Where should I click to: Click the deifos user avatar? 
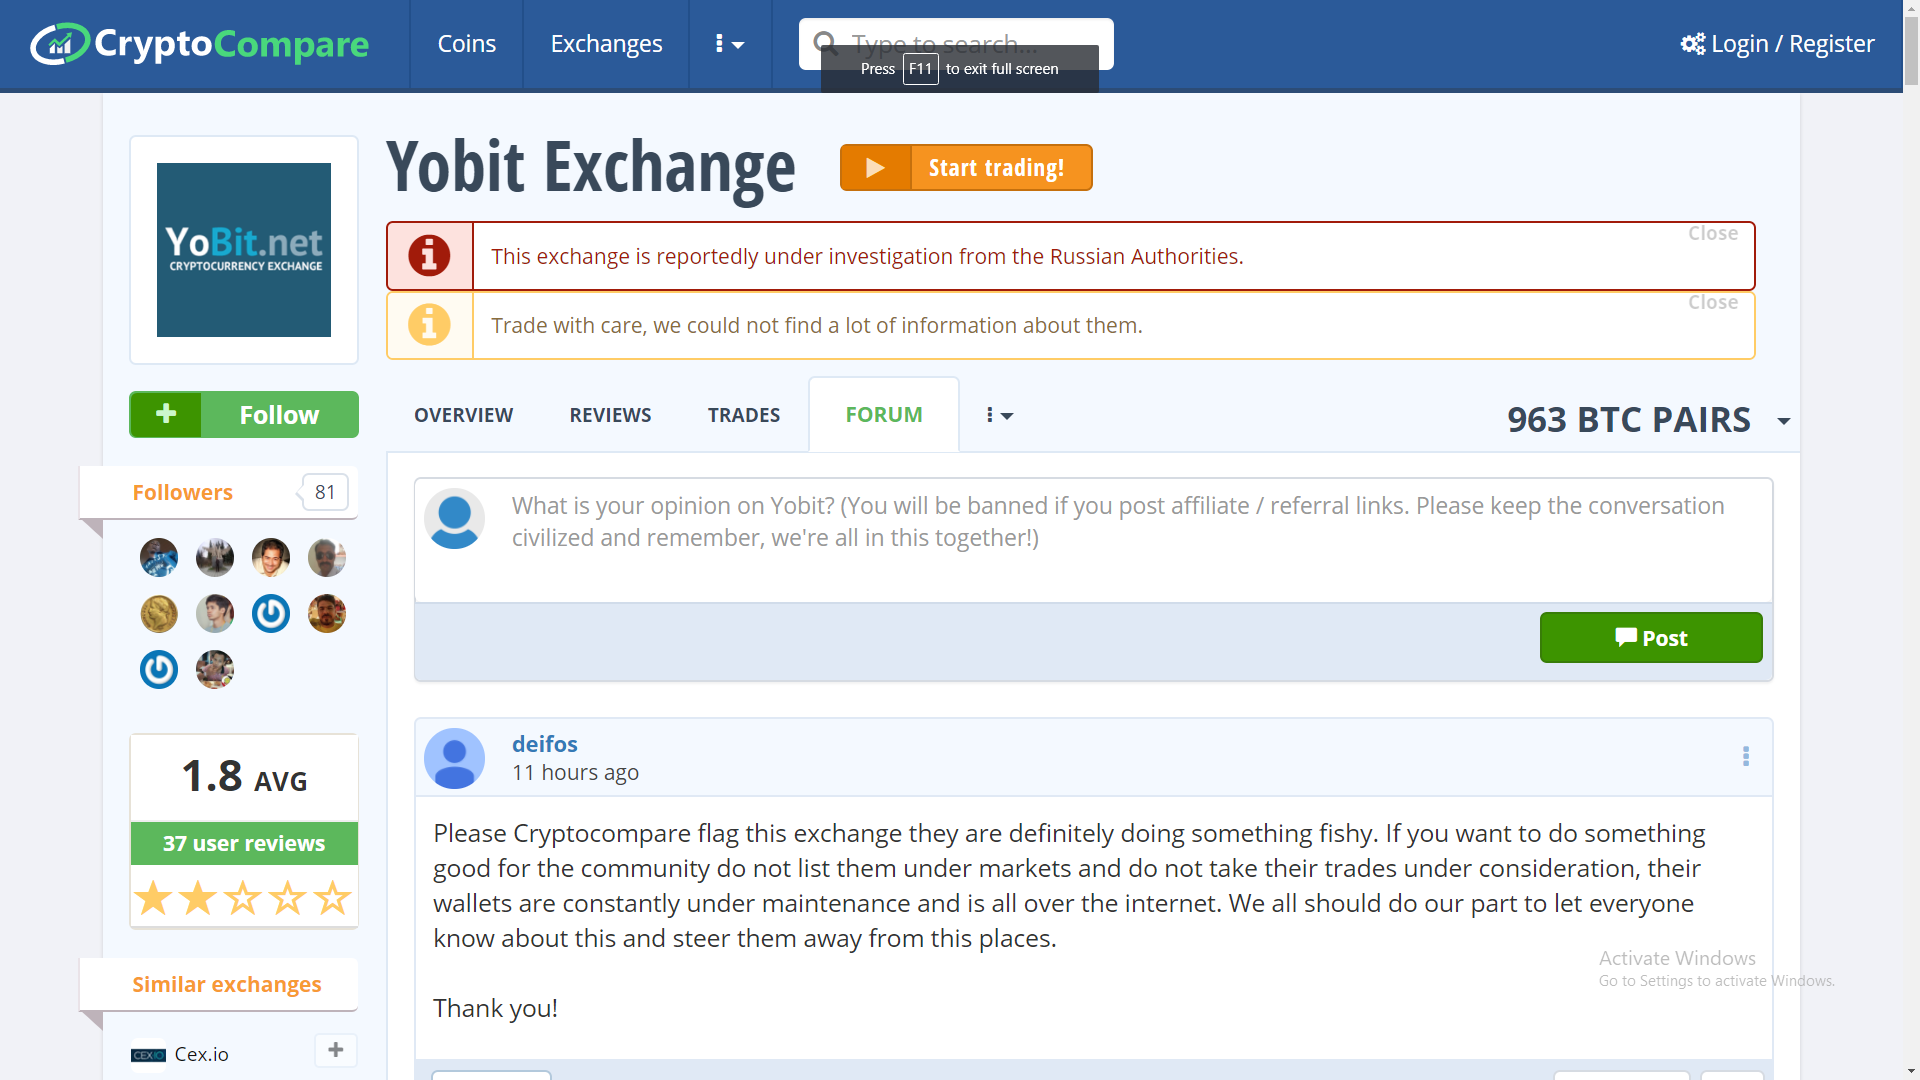[x=454, y=758]
